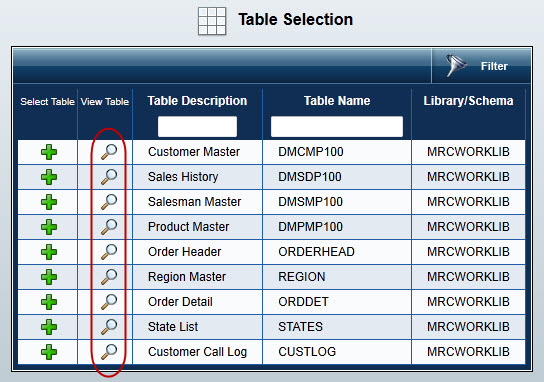View the Customer Master table with its magnifier
Image resolution: width=544 pixels, height=382 pixels.
(109, 152)
